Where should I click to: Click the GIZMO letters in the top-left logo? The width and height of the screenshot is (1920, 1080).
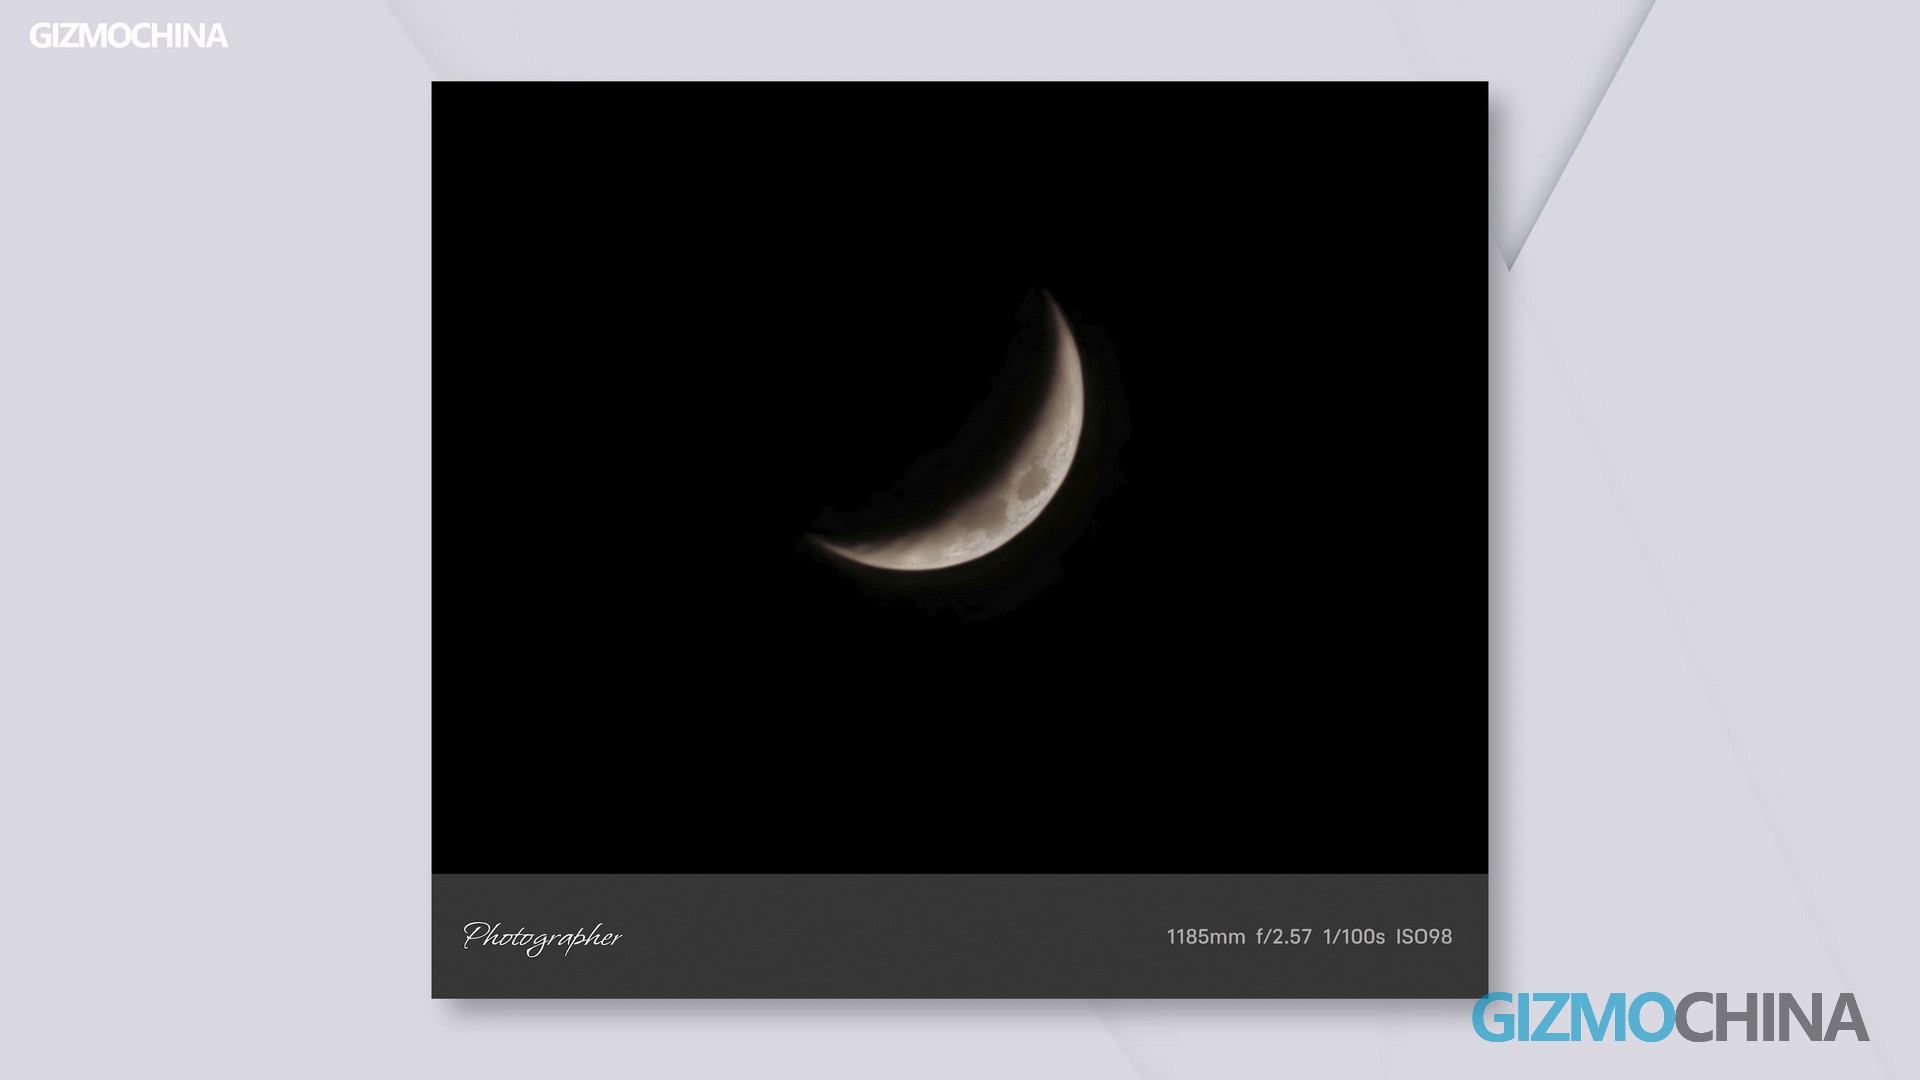[80, 36]
